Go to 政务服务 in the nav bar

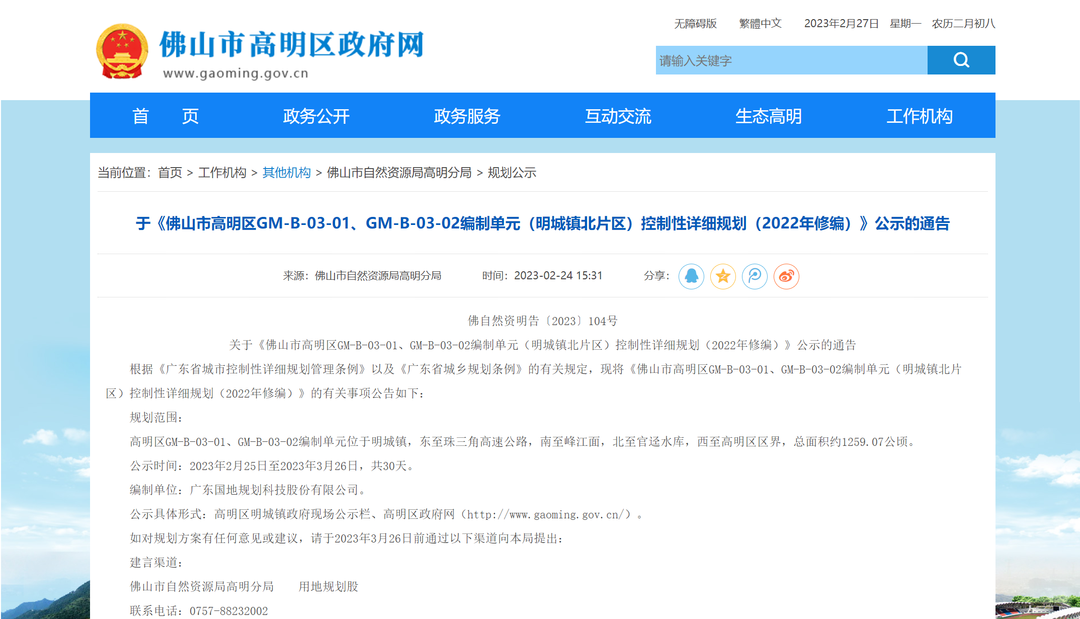click(x=467, y=116)
